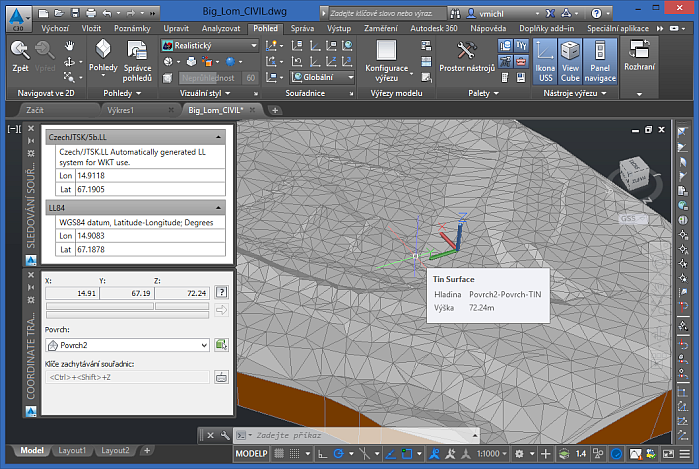Click keyboard icon next to shortcut field
Viewport: 699px width, 469px height.
click(x=221, y=377)
